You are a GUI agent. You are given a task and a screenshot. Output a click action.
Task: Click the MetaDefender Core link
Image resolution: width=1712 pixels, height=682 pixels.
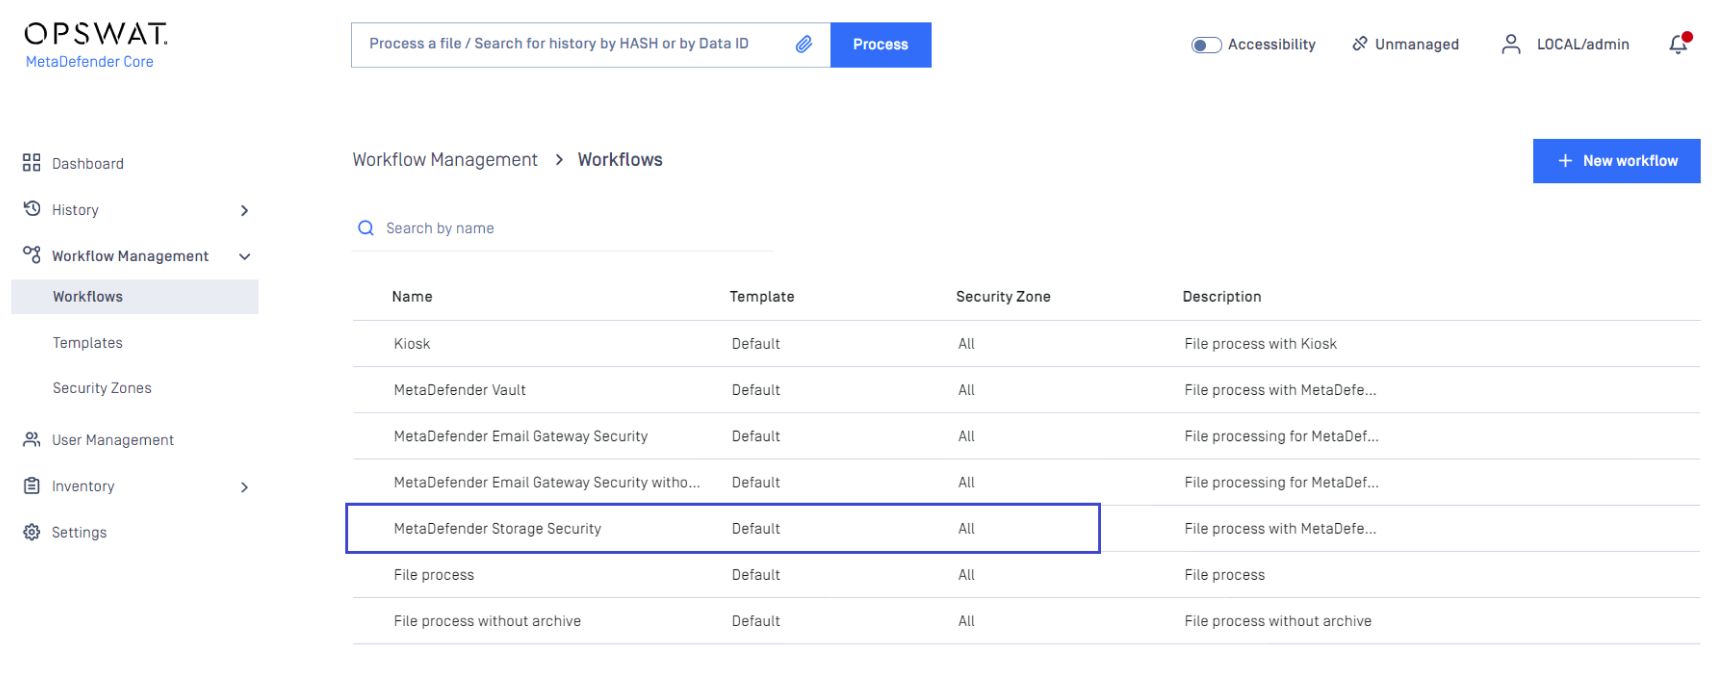(x=90, y=62)
